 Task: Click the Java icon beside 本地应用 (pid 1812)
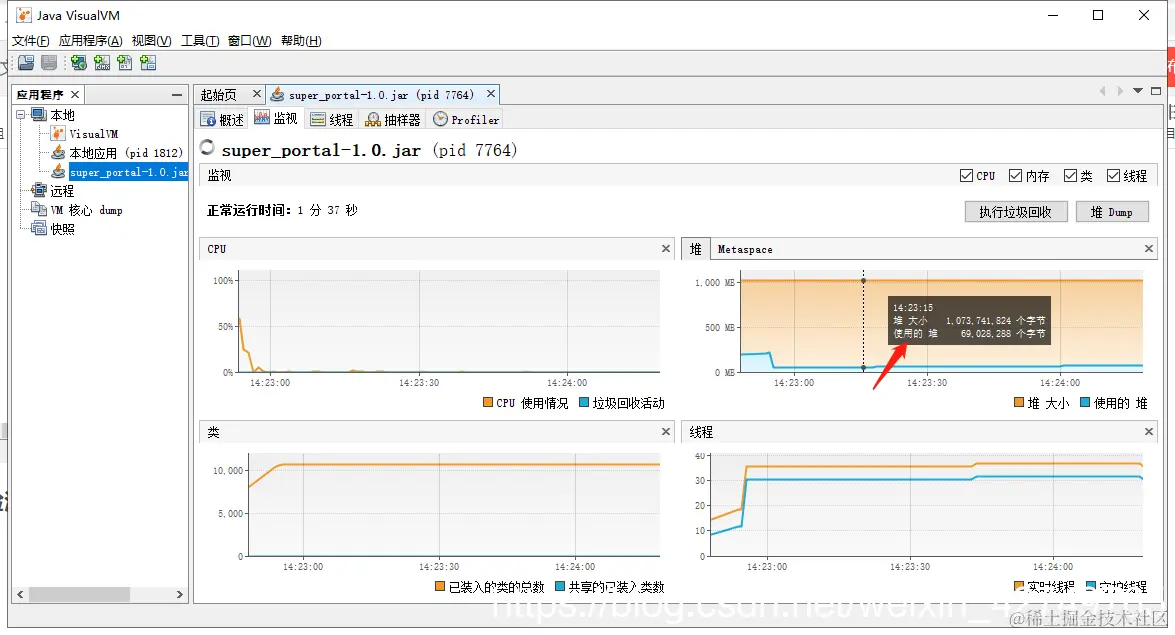pos(58,152)
